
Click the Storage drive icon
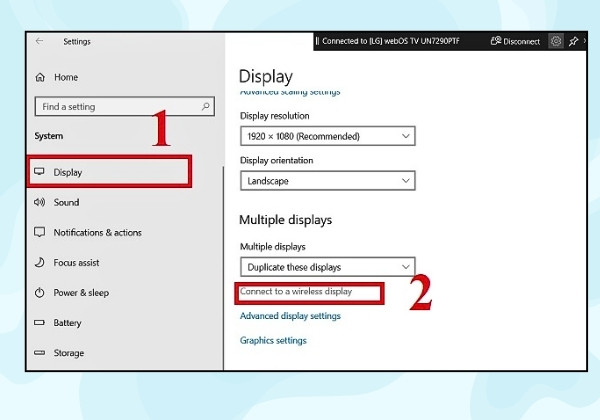[39, 352]
